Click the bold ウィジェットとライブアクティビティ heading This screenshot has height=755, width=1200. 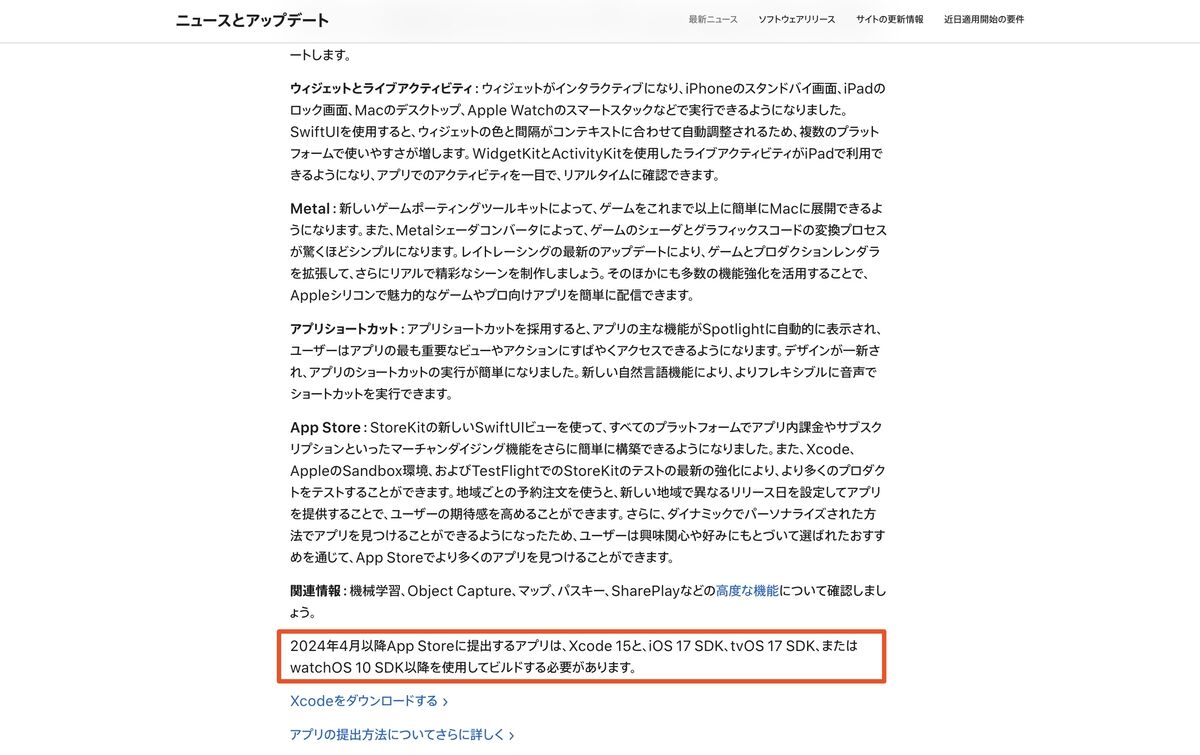pyautogui.click(x=381, y=88)
